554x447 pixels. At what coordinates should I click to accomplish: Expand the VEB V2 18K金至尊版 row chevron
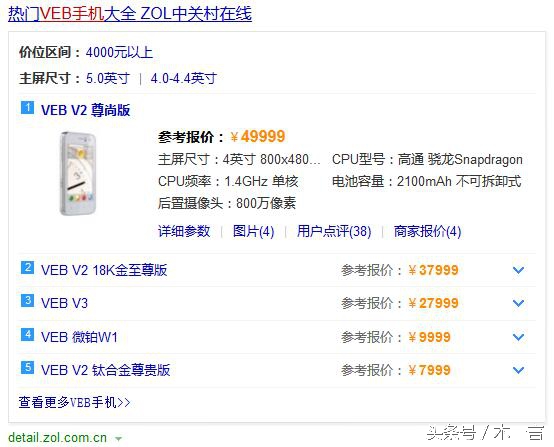coord(518,270)
